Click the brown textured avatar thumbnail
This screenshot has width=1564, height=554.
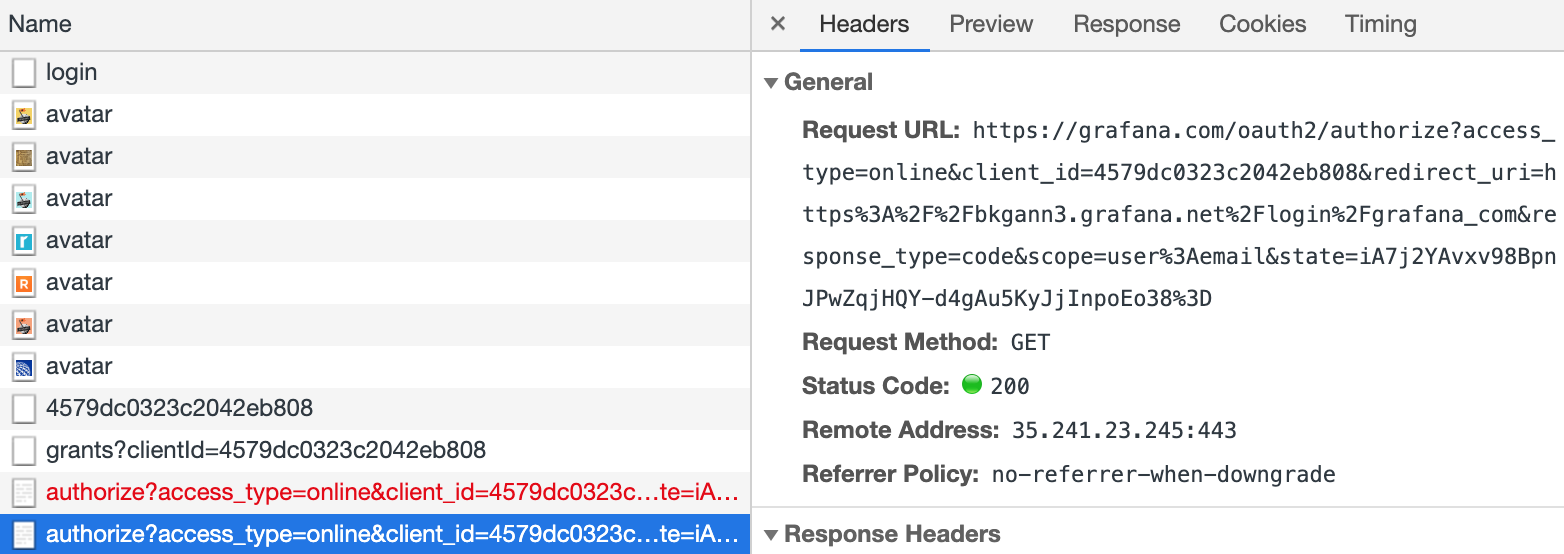pos(24,157)
